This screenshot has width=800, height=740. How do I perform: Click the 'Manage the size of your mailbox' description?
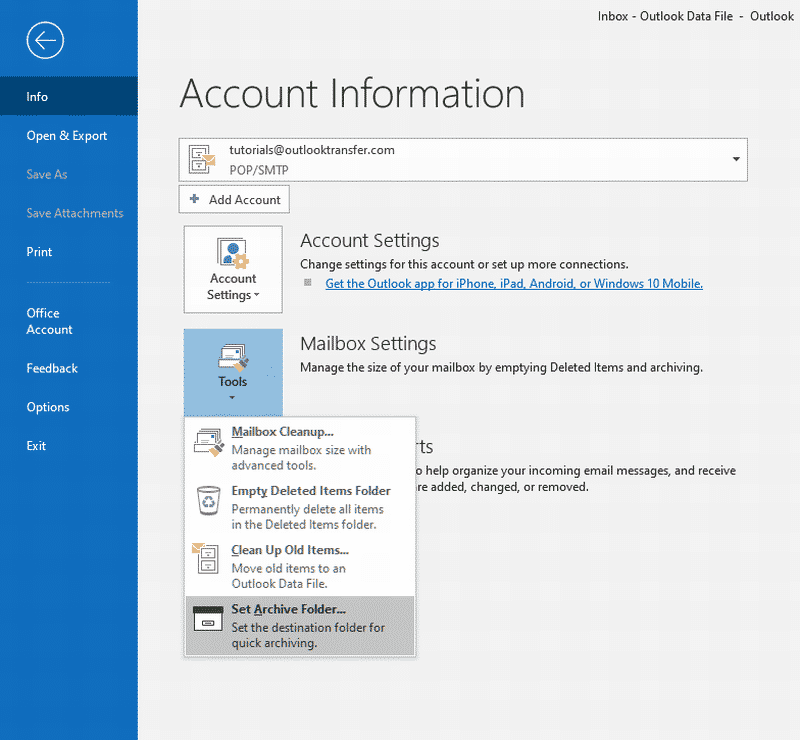(501, 367)
